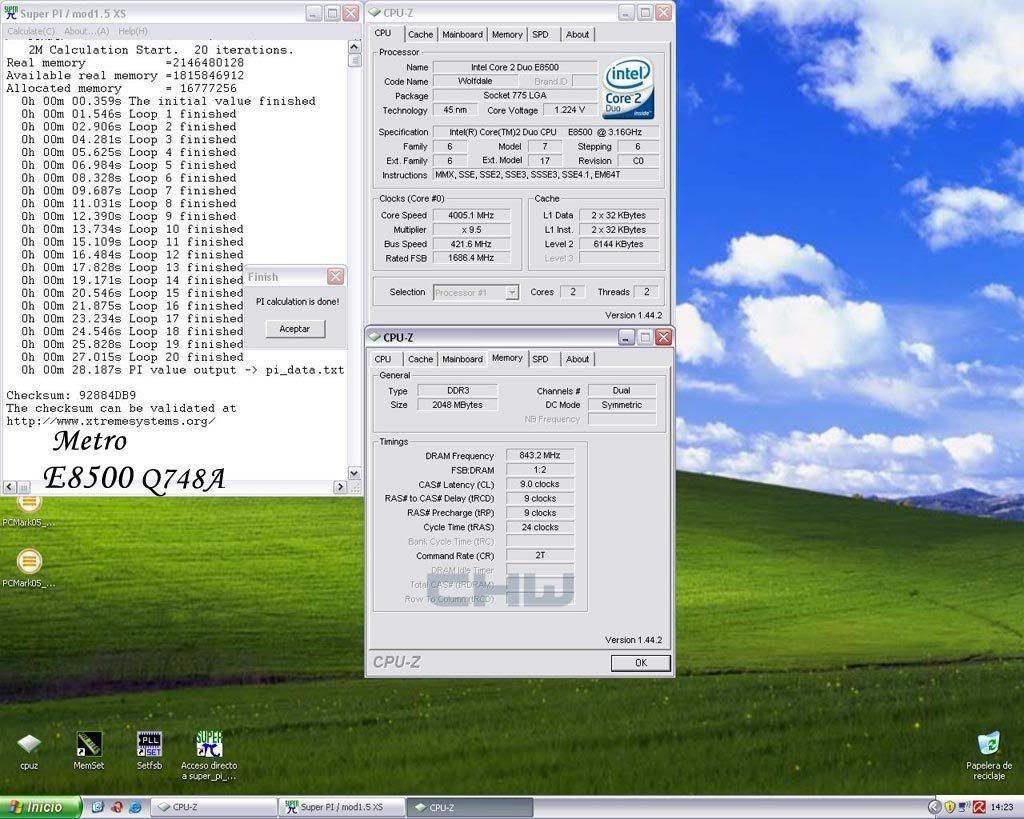Open the Calculate(C) menu in Super PI
Screen dimensions: 1024x819
tap(31, 31)
